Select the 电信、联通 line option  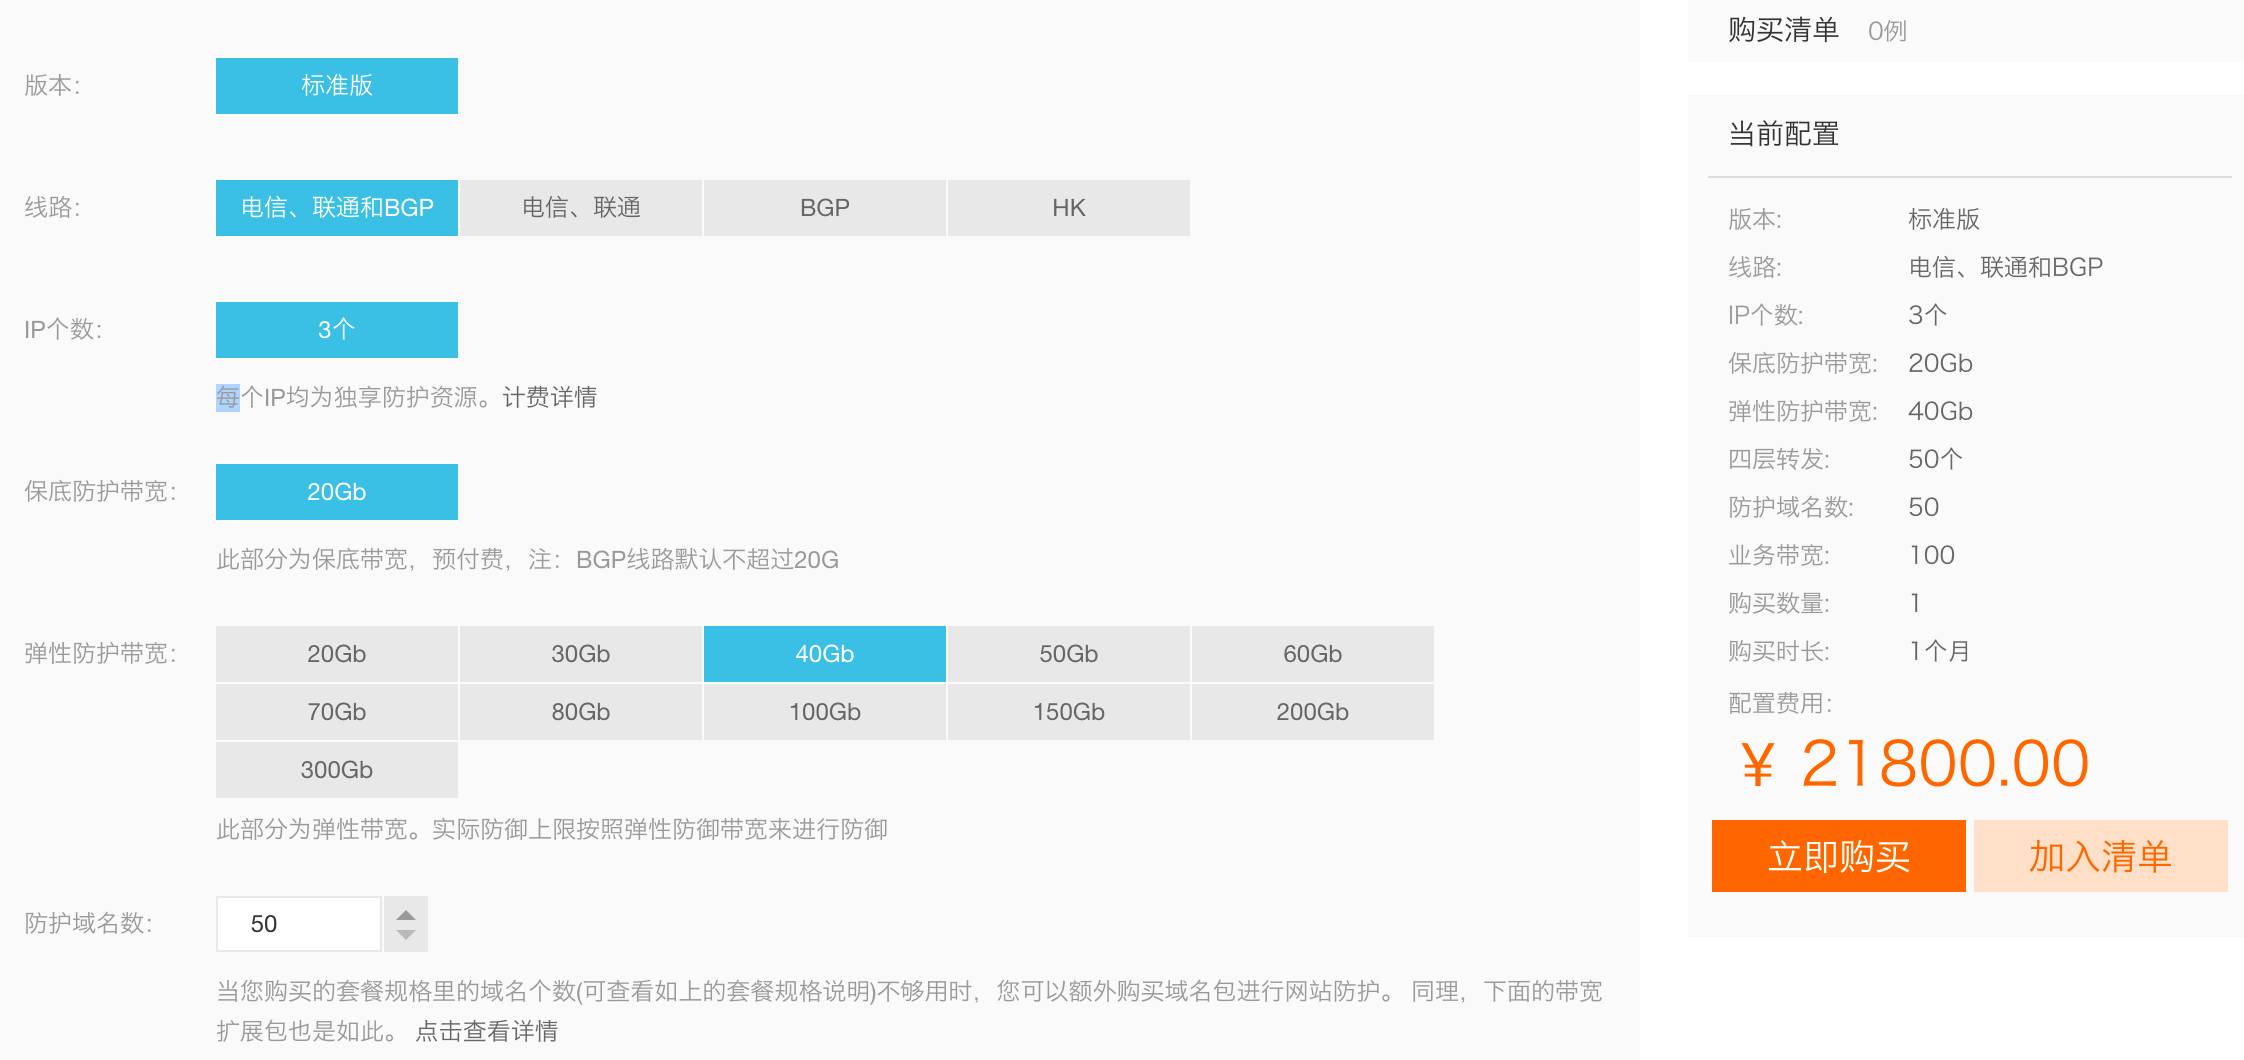(580, 208)
